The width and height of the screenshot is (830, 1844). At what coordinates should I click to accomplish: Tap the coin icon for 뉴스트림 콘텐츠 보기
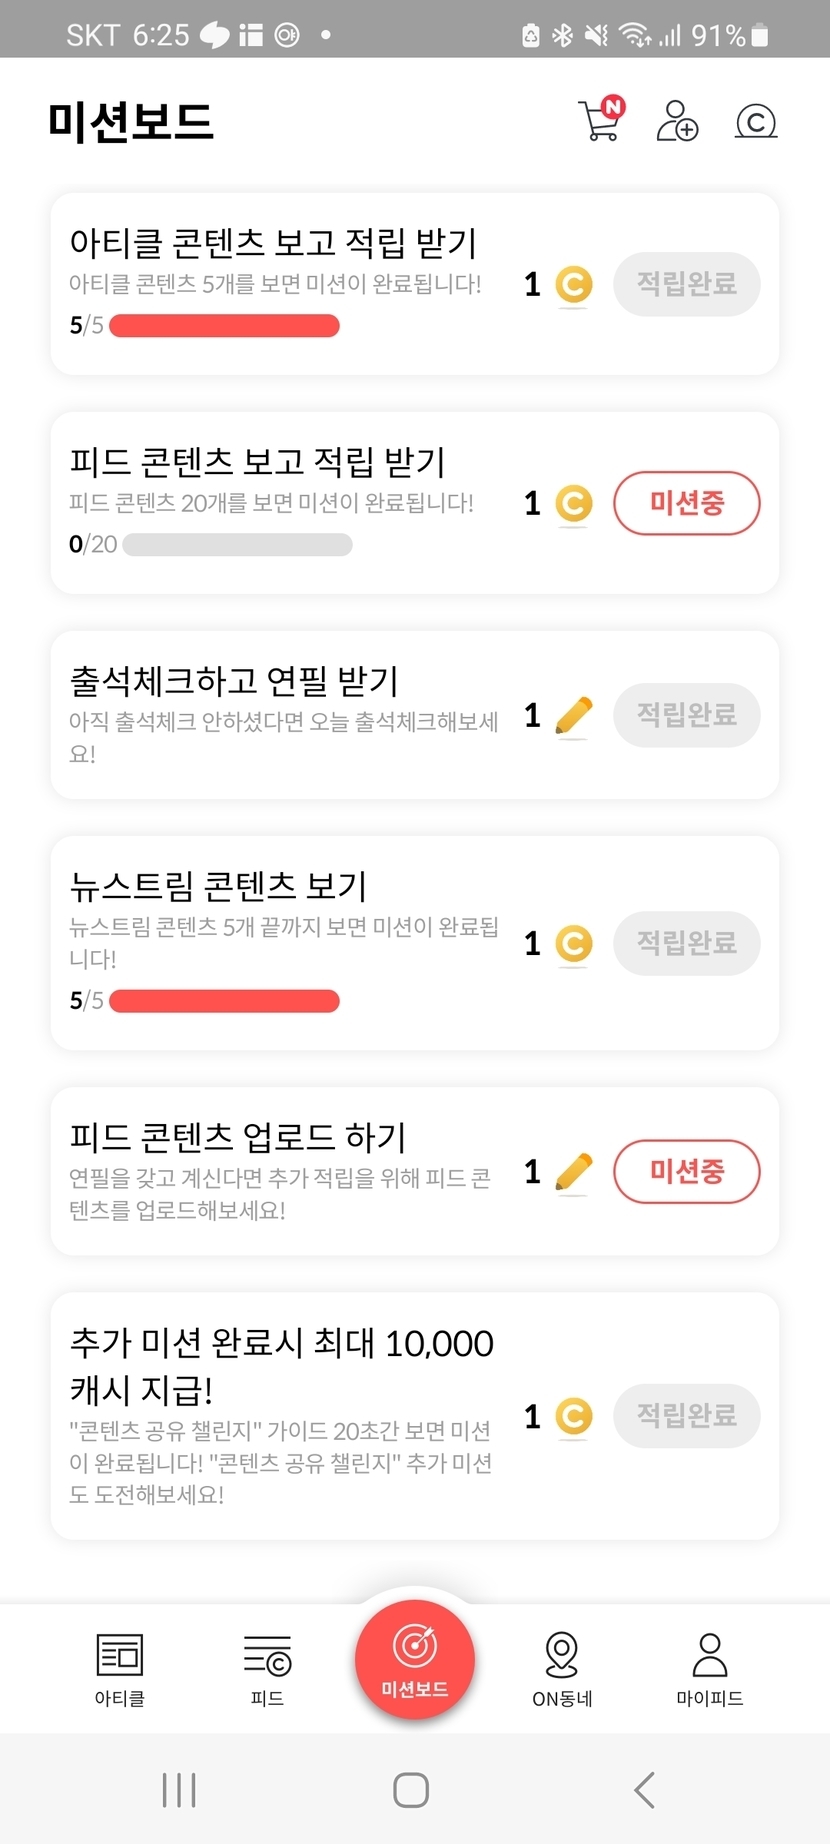coord(573,943)
